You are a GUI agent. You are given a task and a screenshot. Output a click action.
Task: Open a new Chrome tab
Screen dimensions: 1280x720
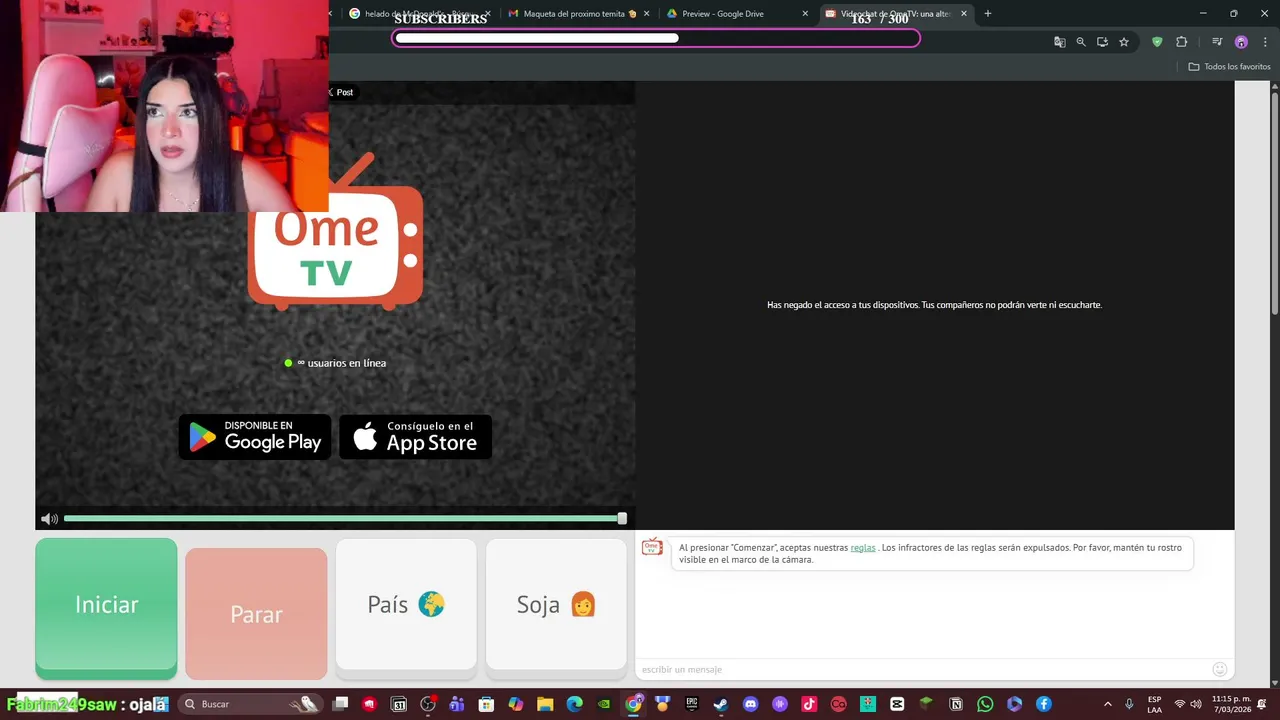988,14
